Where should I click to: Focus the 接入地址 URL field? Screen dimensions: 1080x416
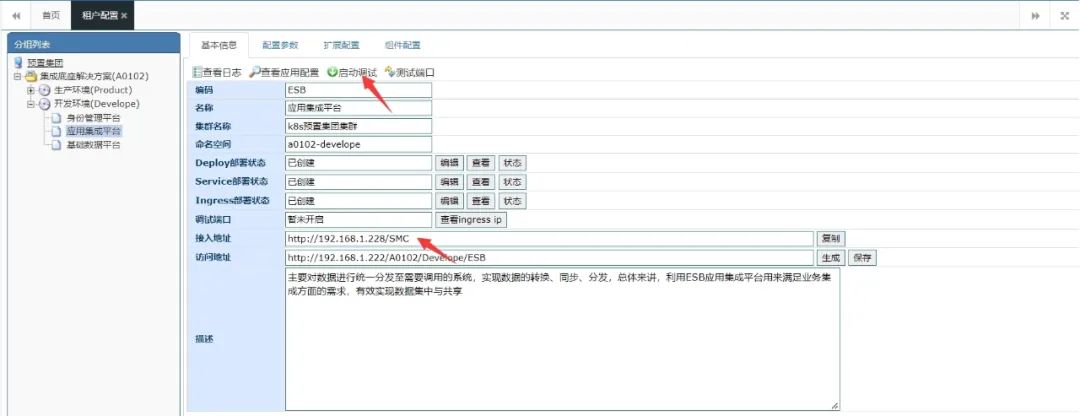tap(550, 239)
